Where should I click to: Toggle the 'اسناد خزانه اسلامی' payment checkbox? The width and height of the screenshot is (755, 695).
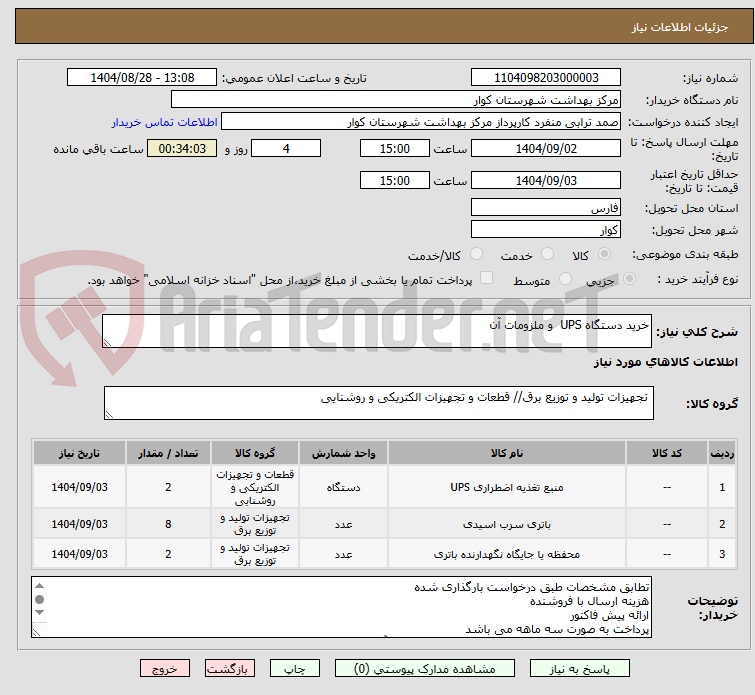(x=487, y=278)
